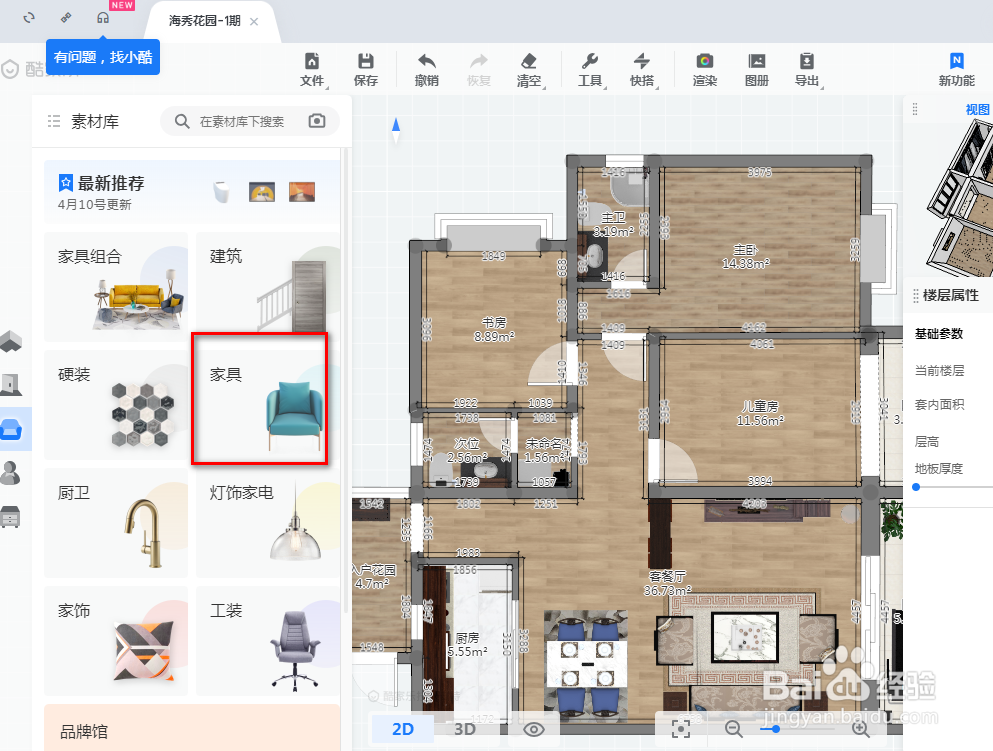This screenshot has width=993, height=751.
Task: Select the 儿童房 room label
Action: (760, 413)
